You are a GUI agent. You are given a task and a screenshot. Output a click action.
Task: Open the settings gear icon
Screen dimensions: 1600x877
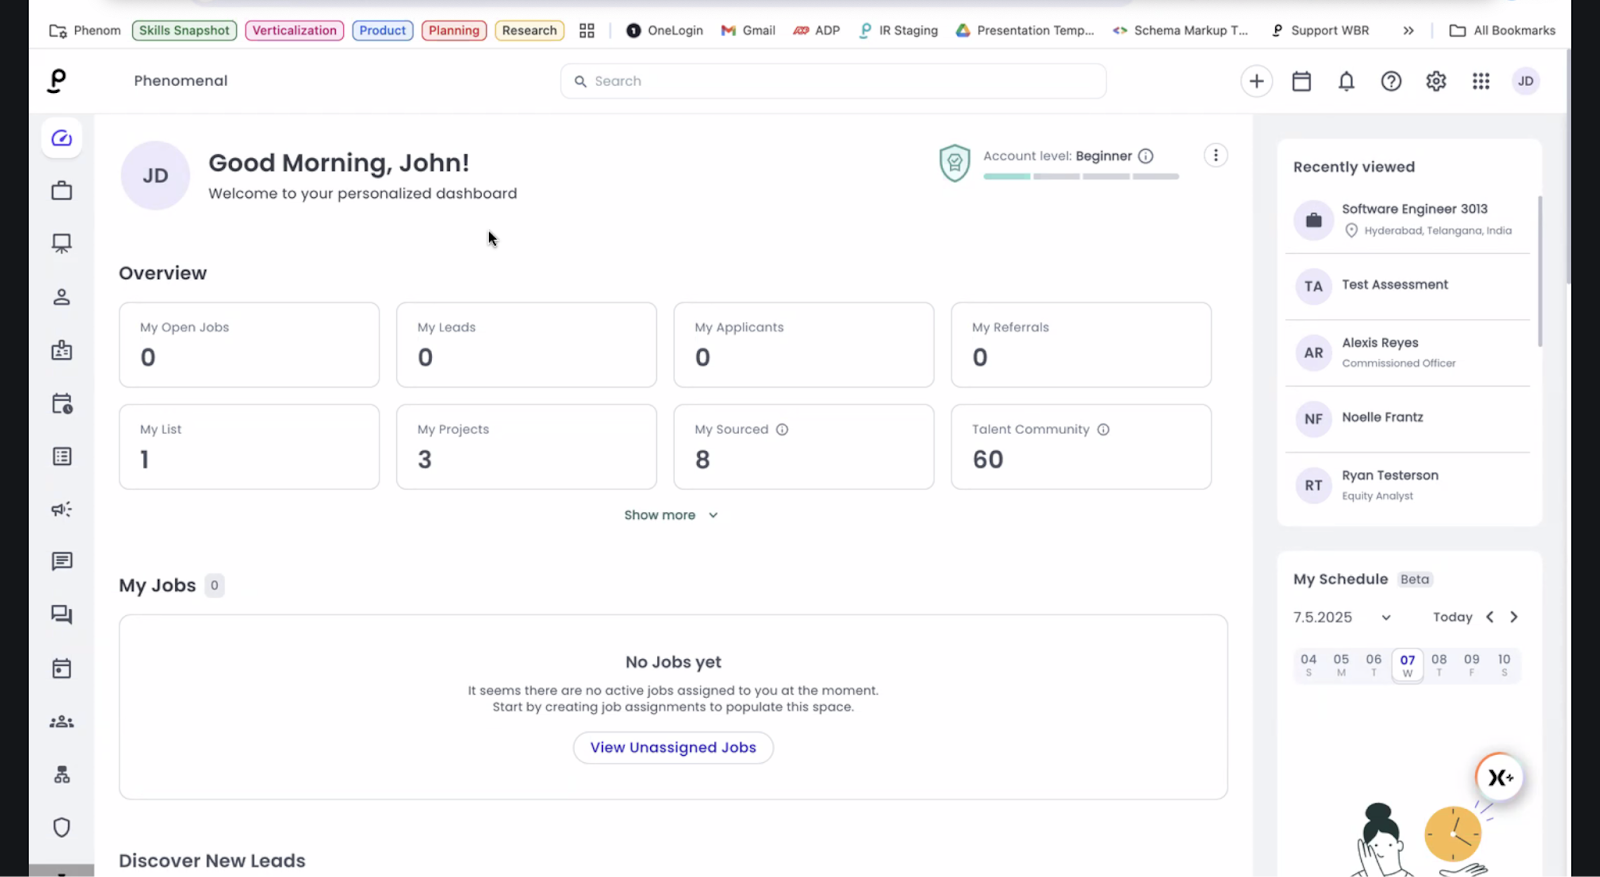[1436, 82]
